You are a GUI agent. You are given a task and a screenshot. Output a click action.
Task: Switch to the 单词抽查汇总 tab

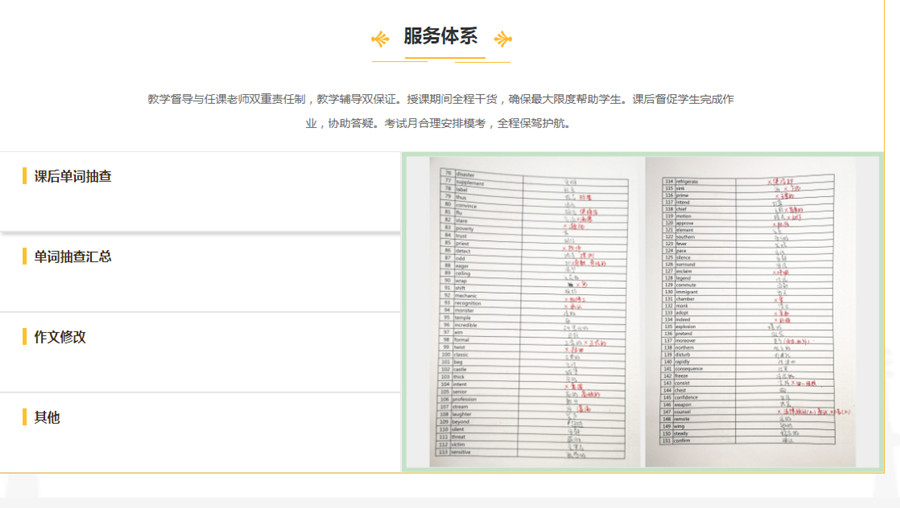72,257
